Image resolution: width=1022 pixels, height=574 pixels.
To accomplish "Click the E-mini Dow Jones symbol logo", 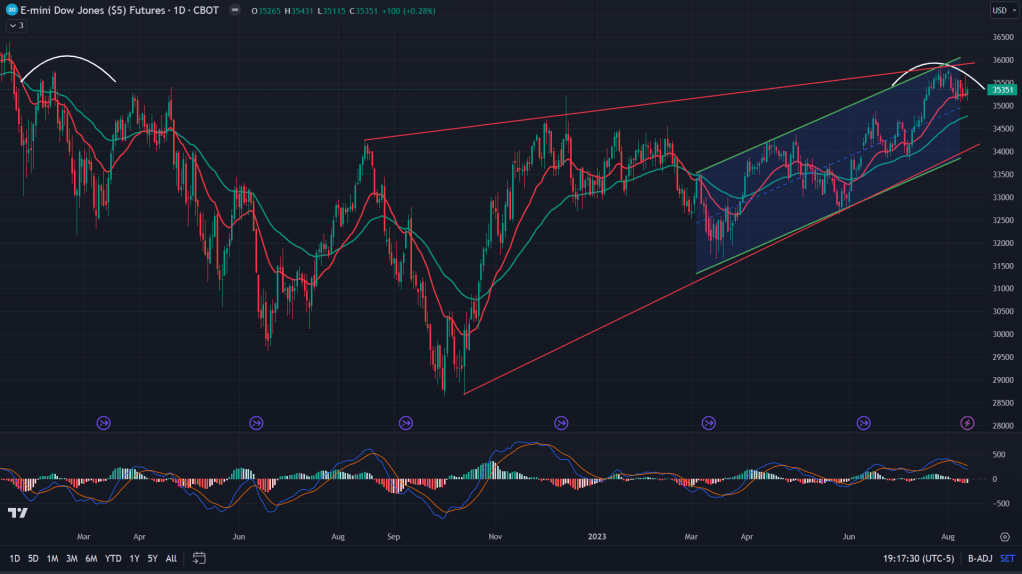I will pyautogui.click(x=10, y=11).
